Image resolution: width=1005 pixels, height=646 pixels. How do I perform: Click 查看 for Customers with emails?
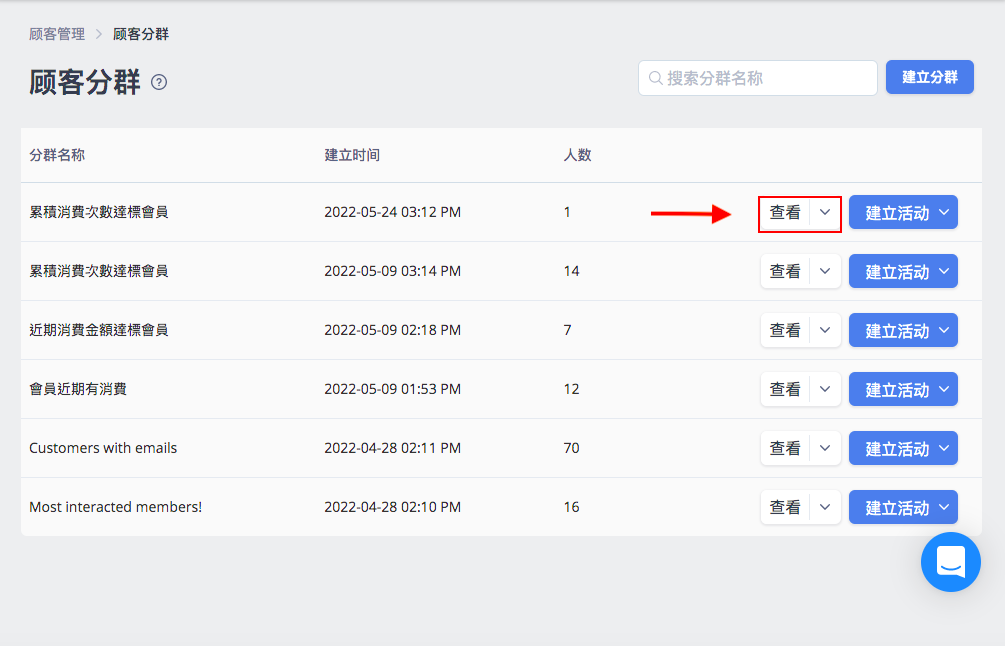pyautogui.click(x=785, y=448)
